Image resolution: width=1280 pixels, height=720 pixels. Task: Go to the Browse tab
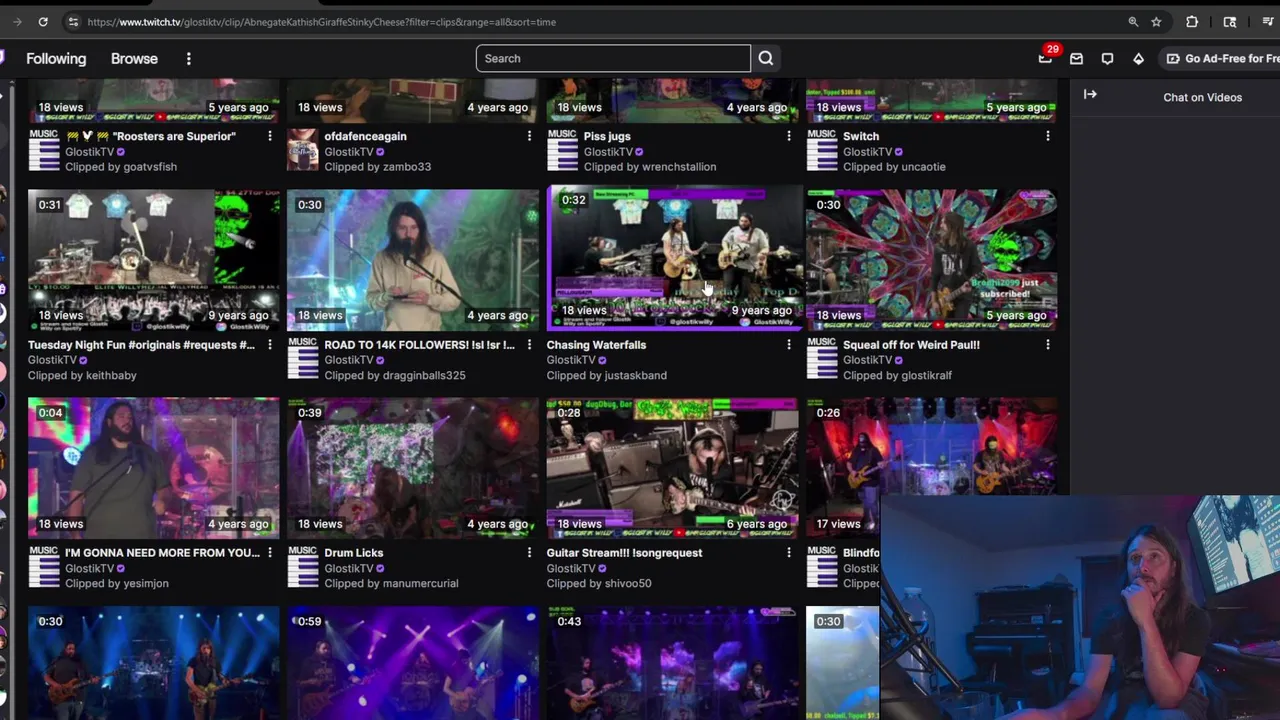click(134, 59)
